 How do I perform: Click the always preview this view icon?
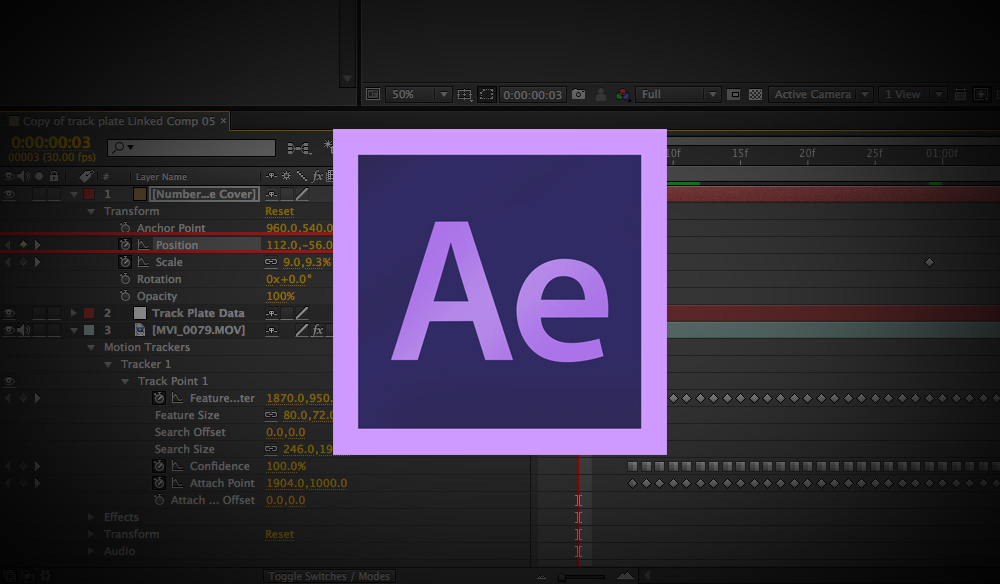tap(373, 94)
